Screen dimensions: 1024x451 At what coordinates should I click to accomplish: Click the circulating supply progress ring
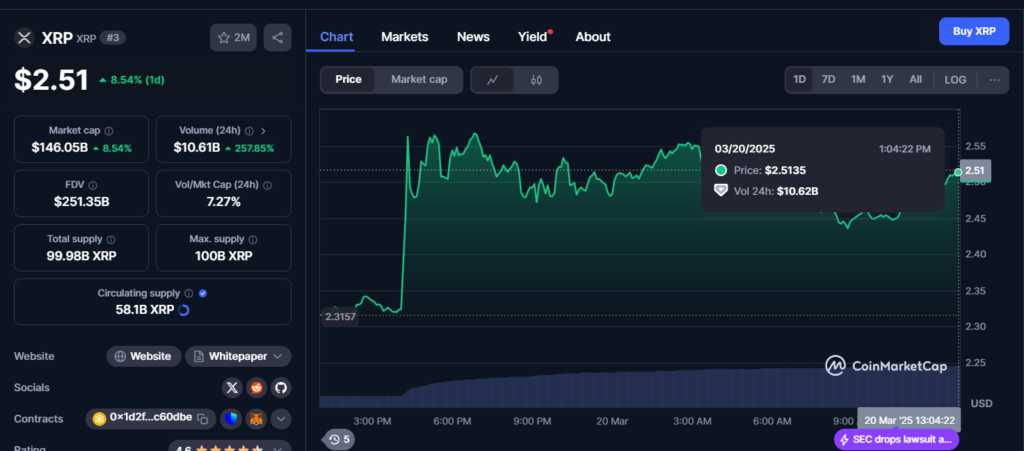(184, 310)
